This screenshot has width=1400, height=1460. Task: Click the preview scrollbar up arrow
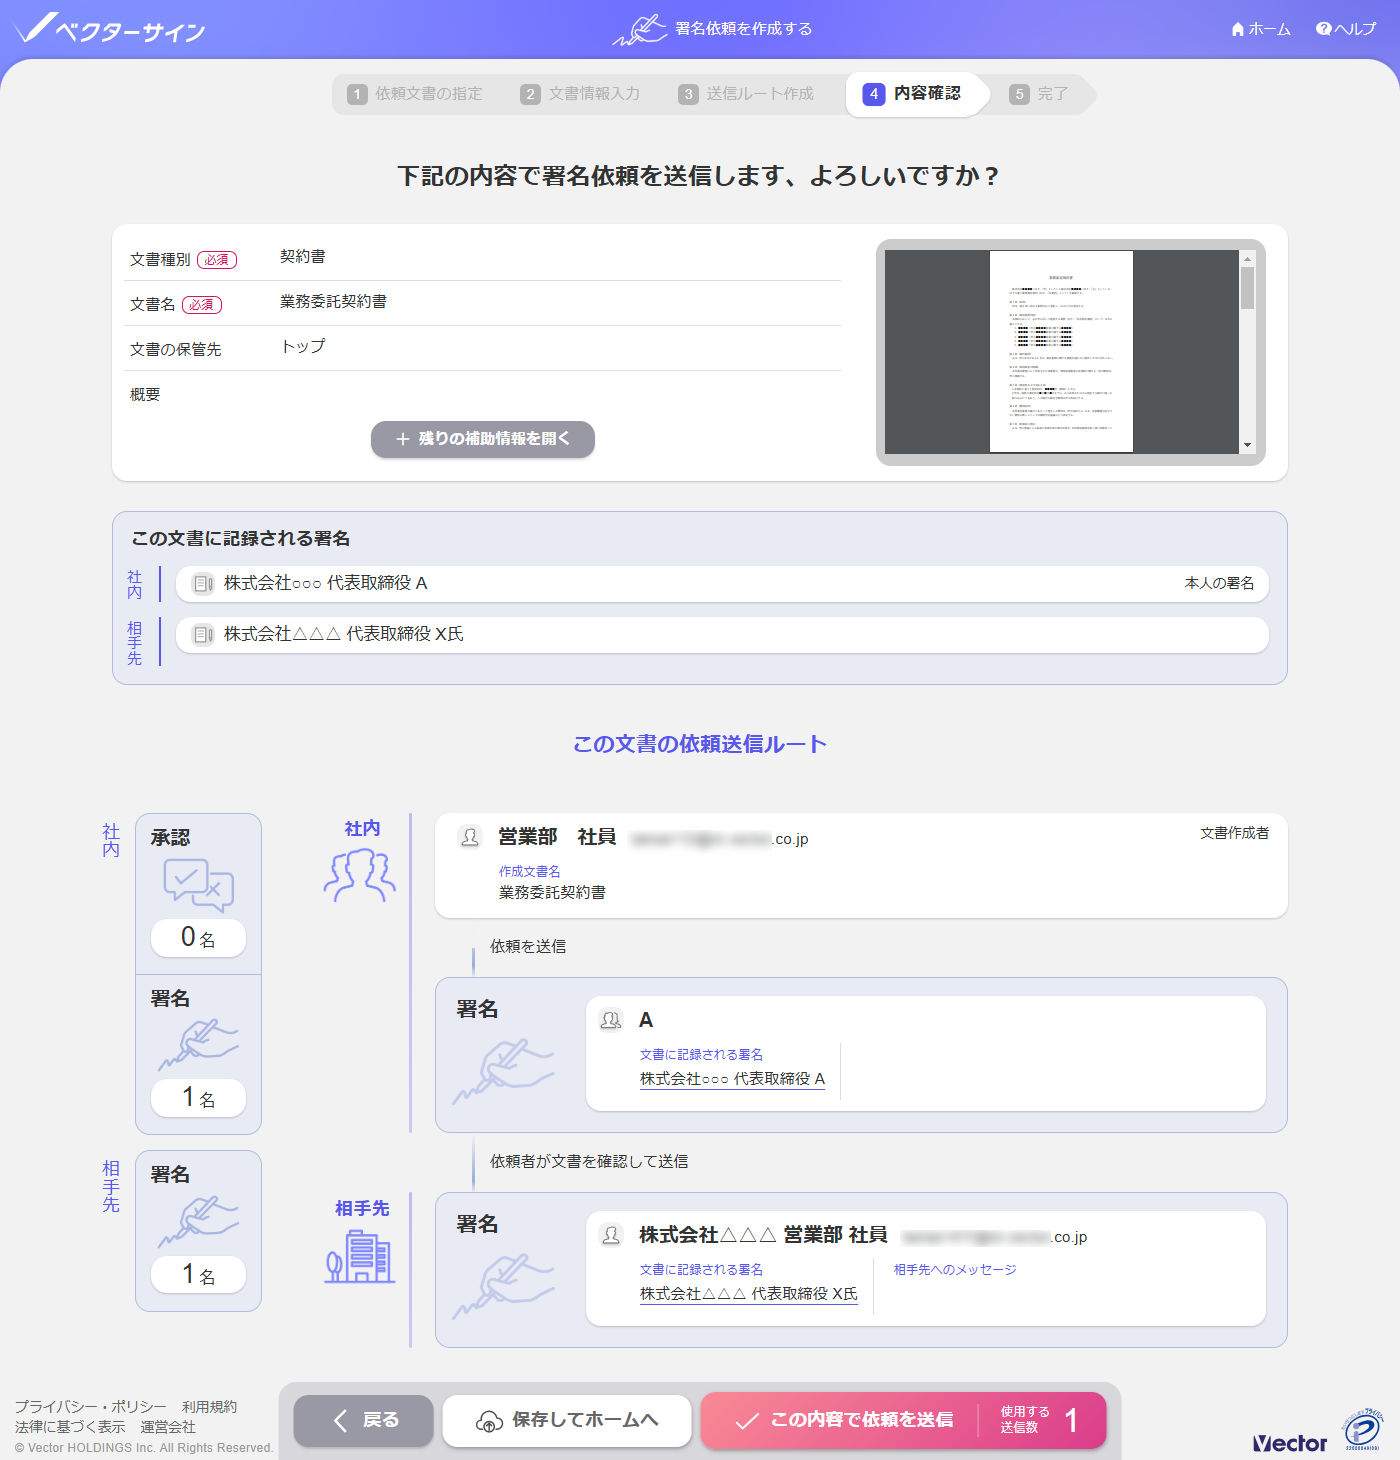pyautogui.click(x=1247, y=258)
